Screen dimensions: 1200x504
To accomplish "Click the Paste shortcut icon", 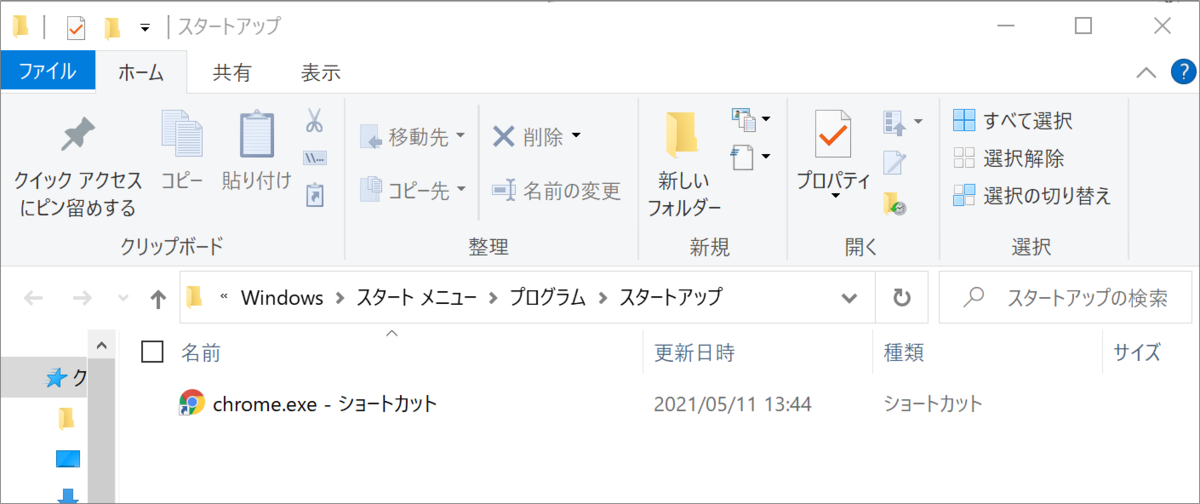I will coord(314,194).
